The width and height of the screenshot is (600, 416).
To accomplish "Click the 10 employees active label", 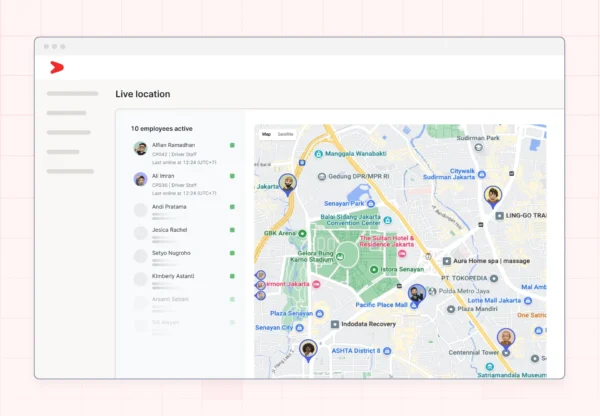I will click(161, 129).
